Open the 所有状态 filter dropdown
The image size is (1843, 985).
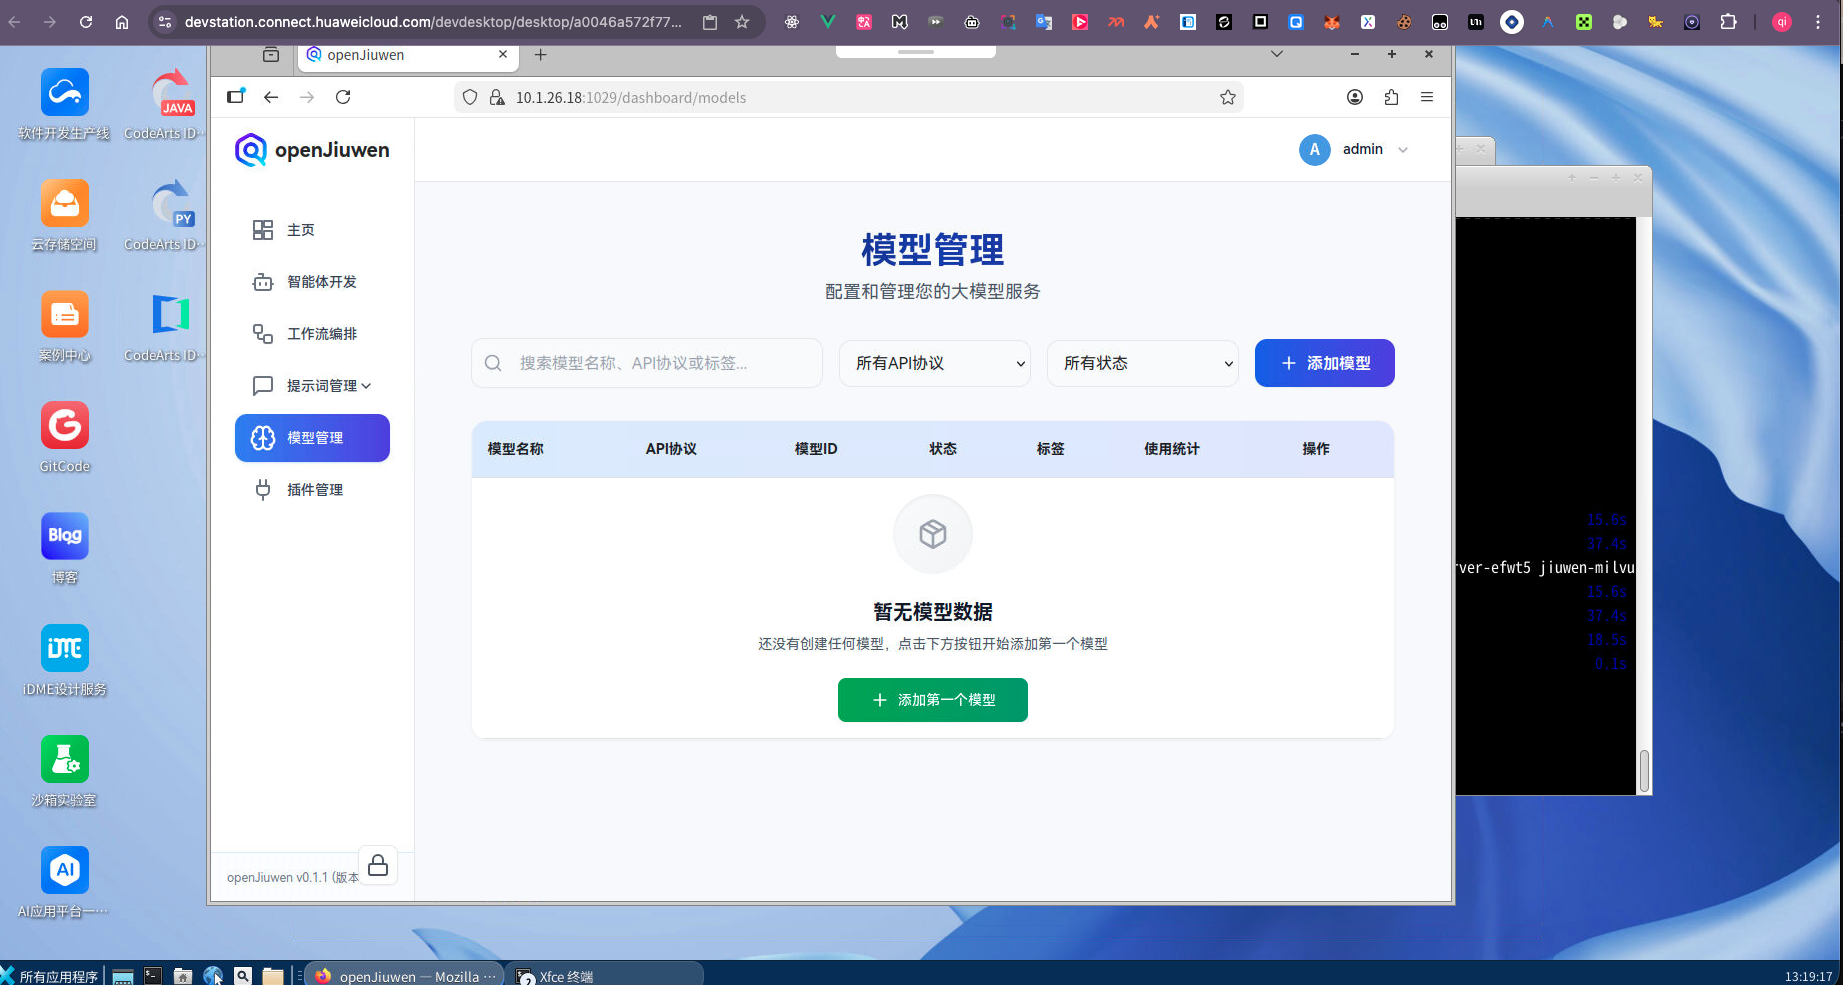tap(1143, 363)
